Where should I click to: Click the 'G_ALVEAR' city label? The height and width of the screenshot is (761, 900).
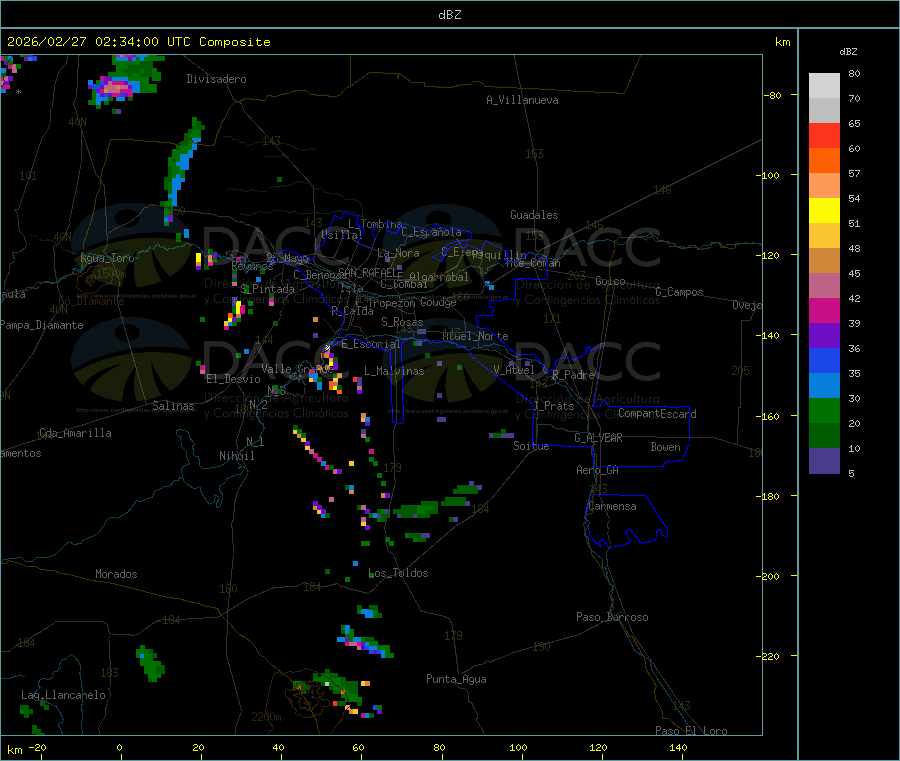[x=599, y=438]
